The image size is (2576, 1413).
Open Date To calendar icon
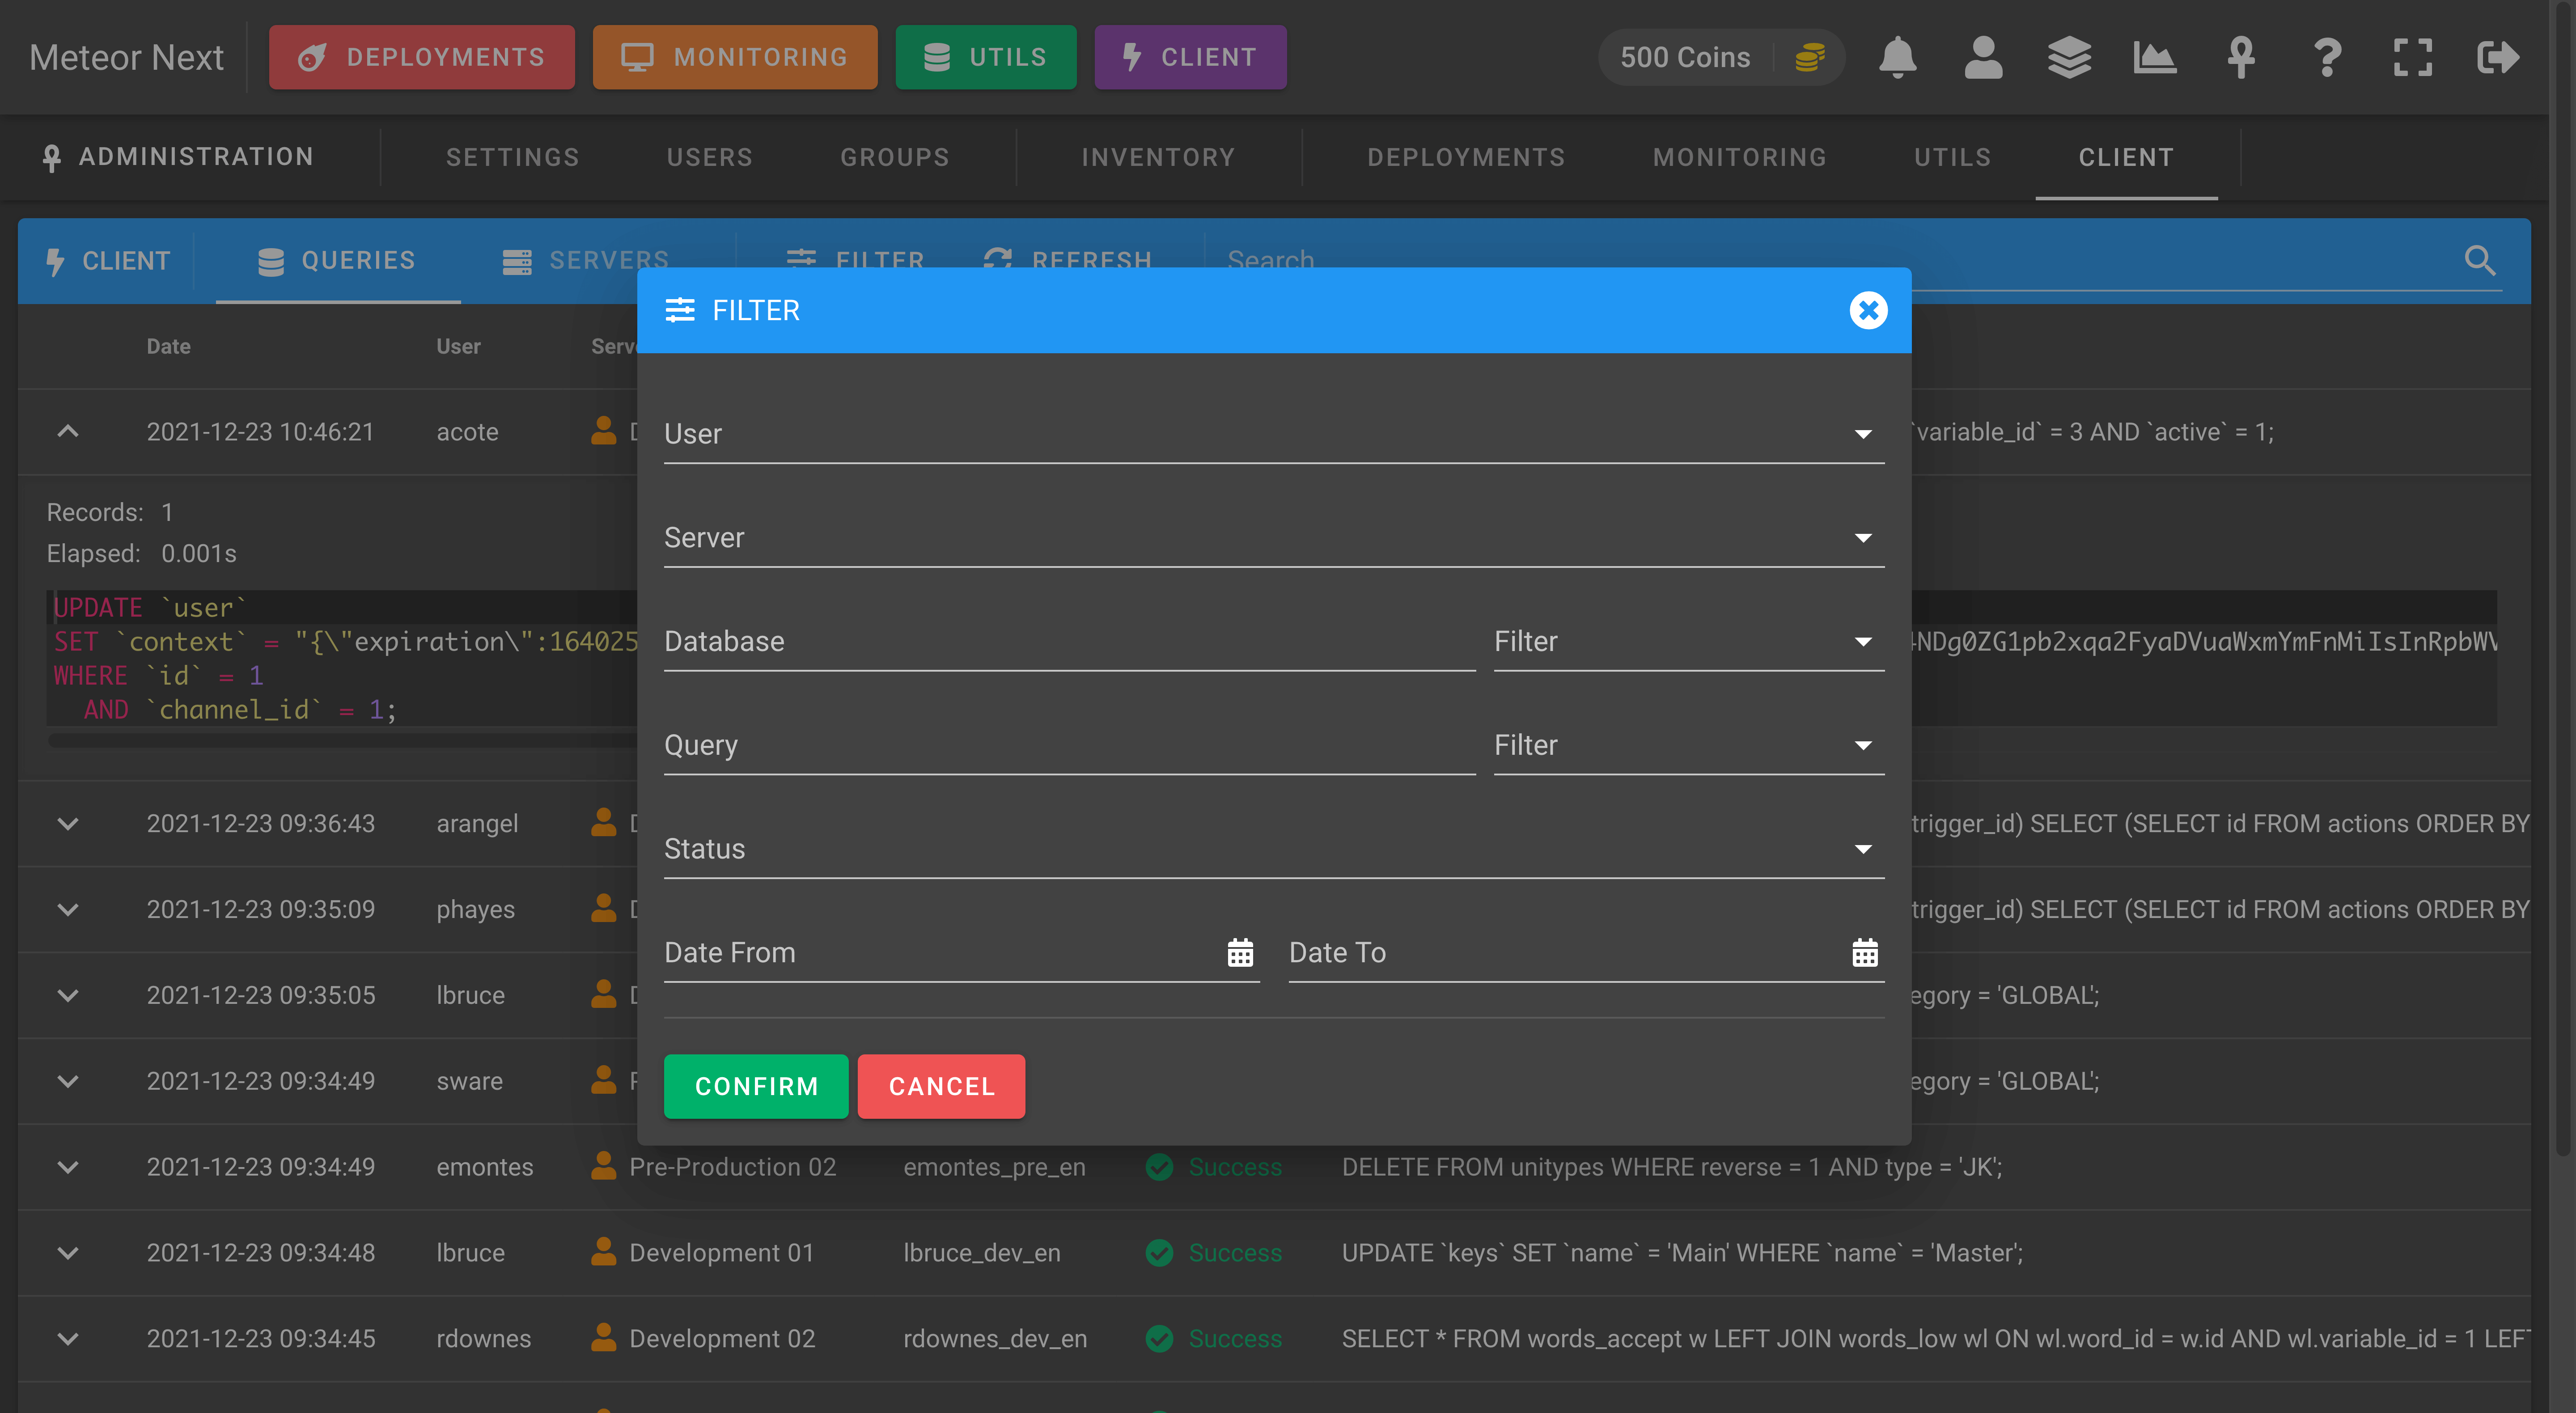pyautogui.click(x=1865, y=953)
